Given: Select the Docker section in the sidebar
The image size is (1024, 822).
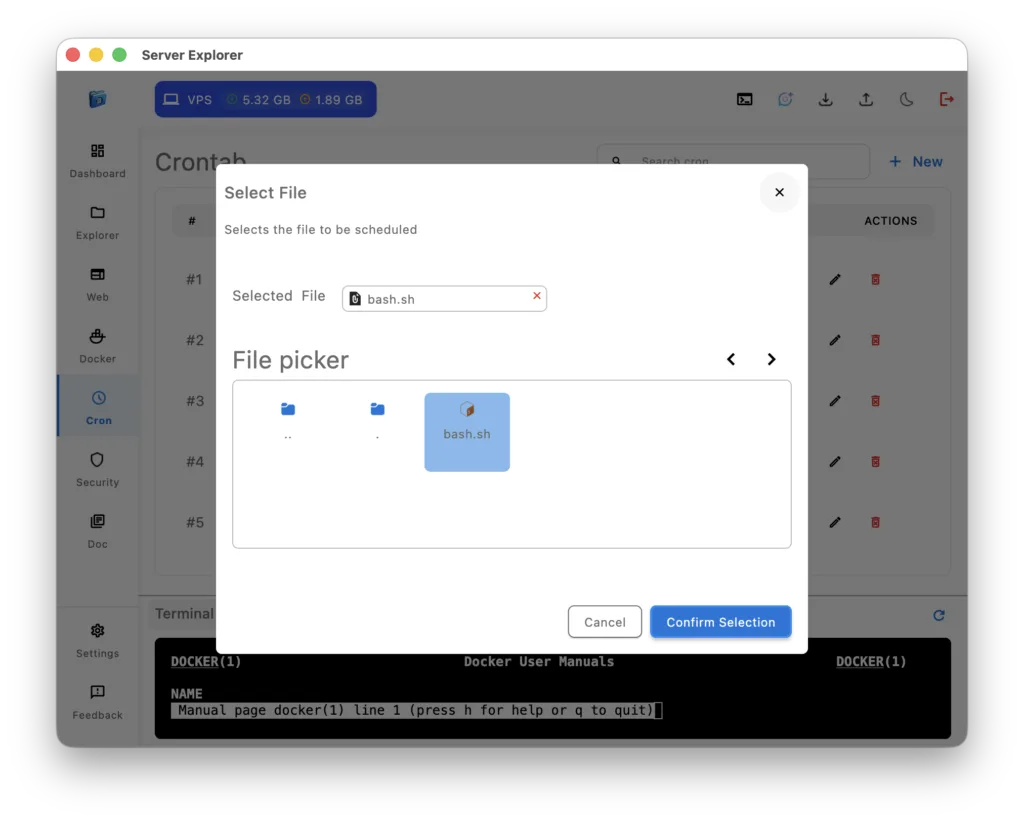Looking at the screenshot, I should click(x=97, y=345).
